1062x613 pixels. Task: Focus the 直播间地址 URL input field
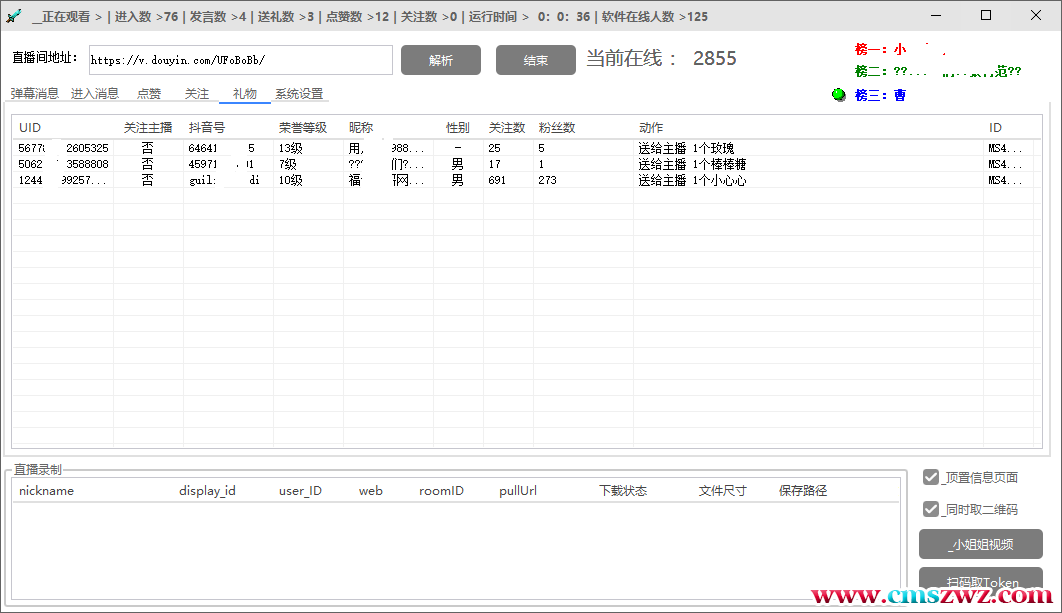tap(240, 60)
